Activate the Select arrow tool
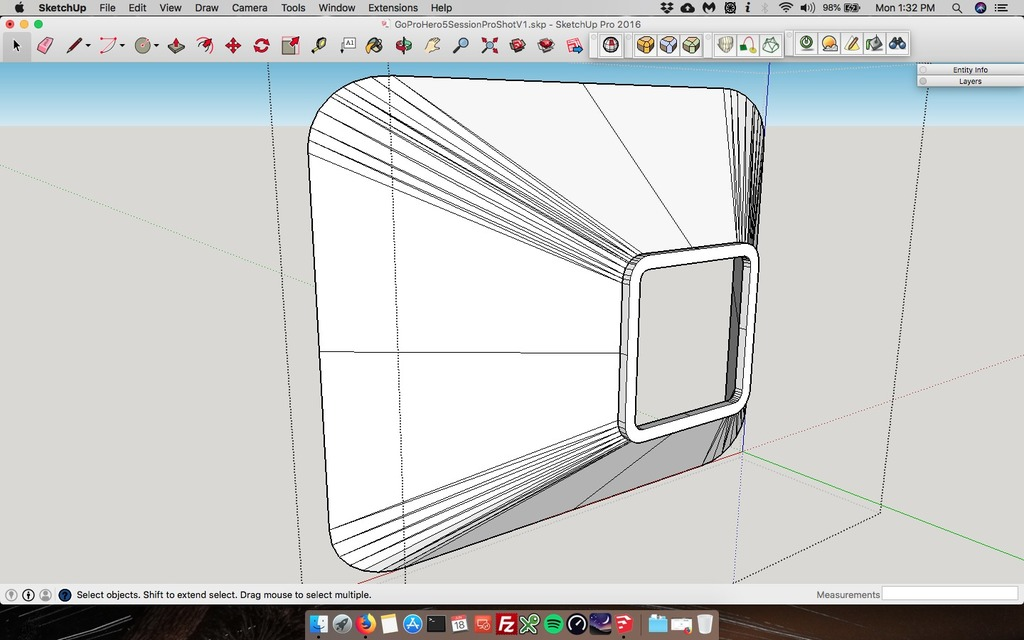This screenshot has height=640, width=1024. (16, 45)
